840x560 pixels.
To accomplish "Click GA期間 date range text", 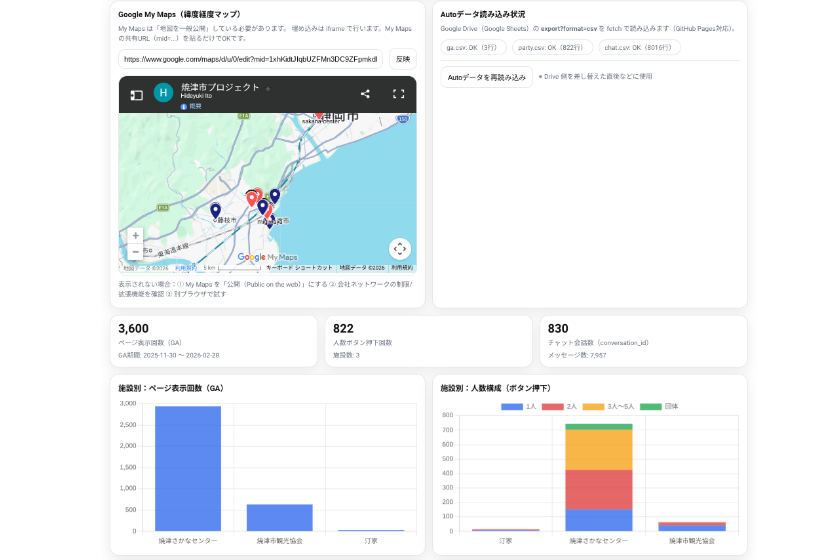I will (x=169, y=355).
